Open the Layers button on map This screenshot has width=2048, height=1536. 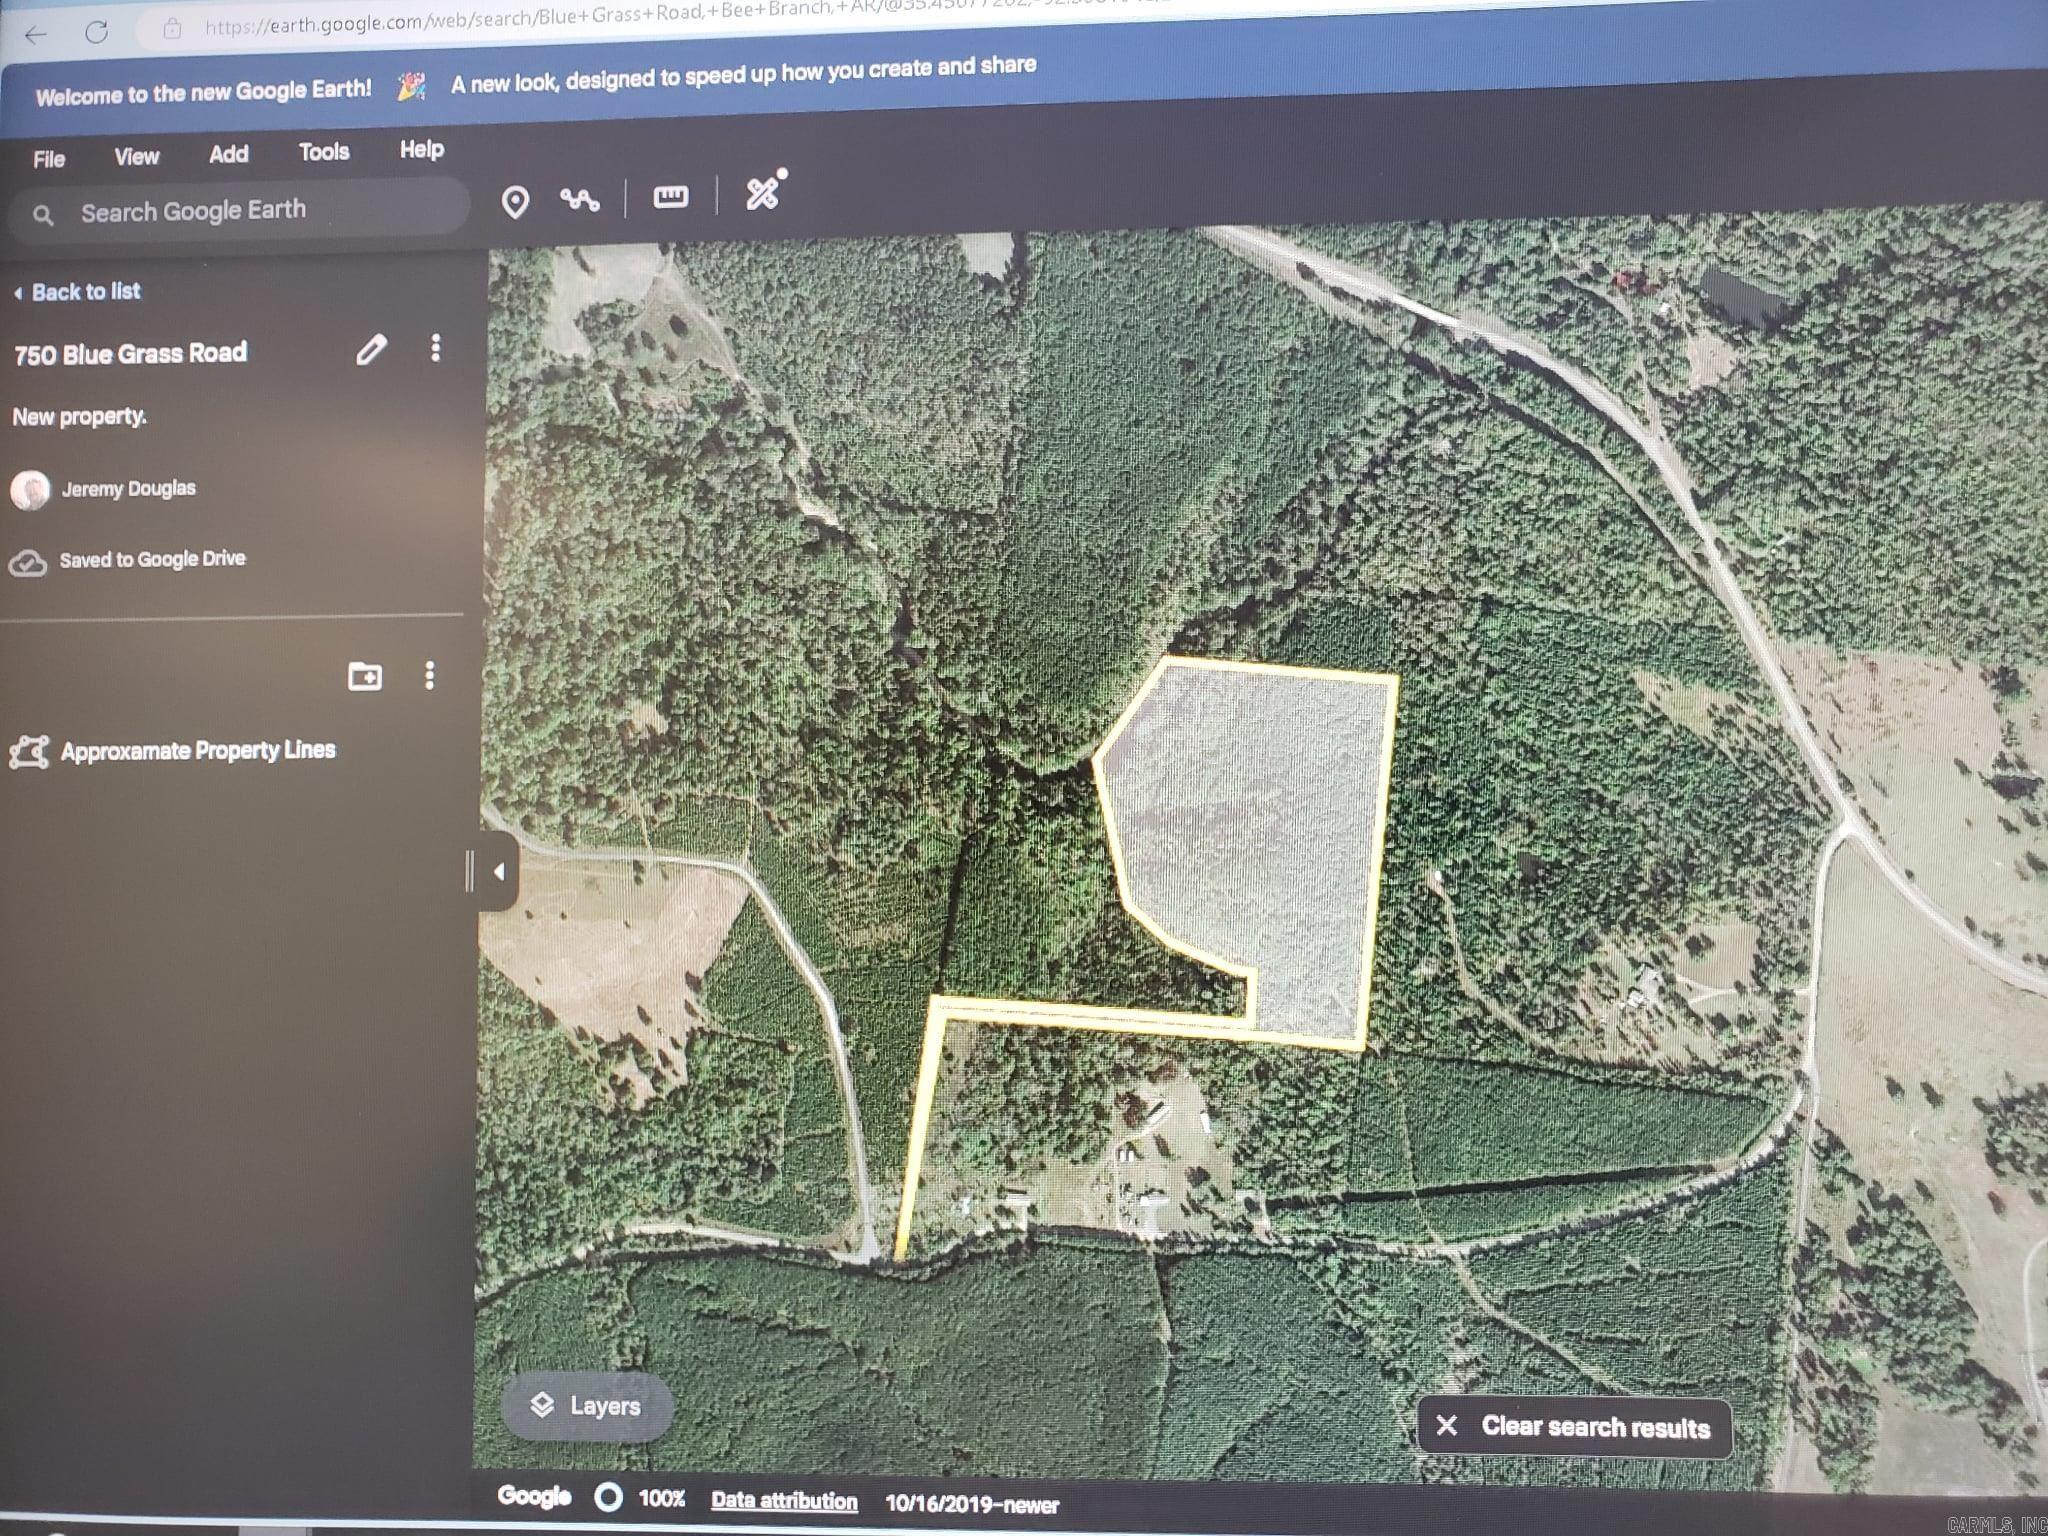tap(587, 1406)
